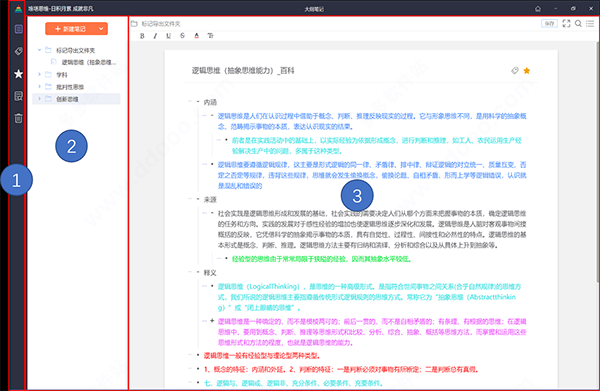Screen dimensions: 600x391
Task: Click the cyan line starting 七、逻辑与
Action: pyautogui.click(x=293, y=383)
